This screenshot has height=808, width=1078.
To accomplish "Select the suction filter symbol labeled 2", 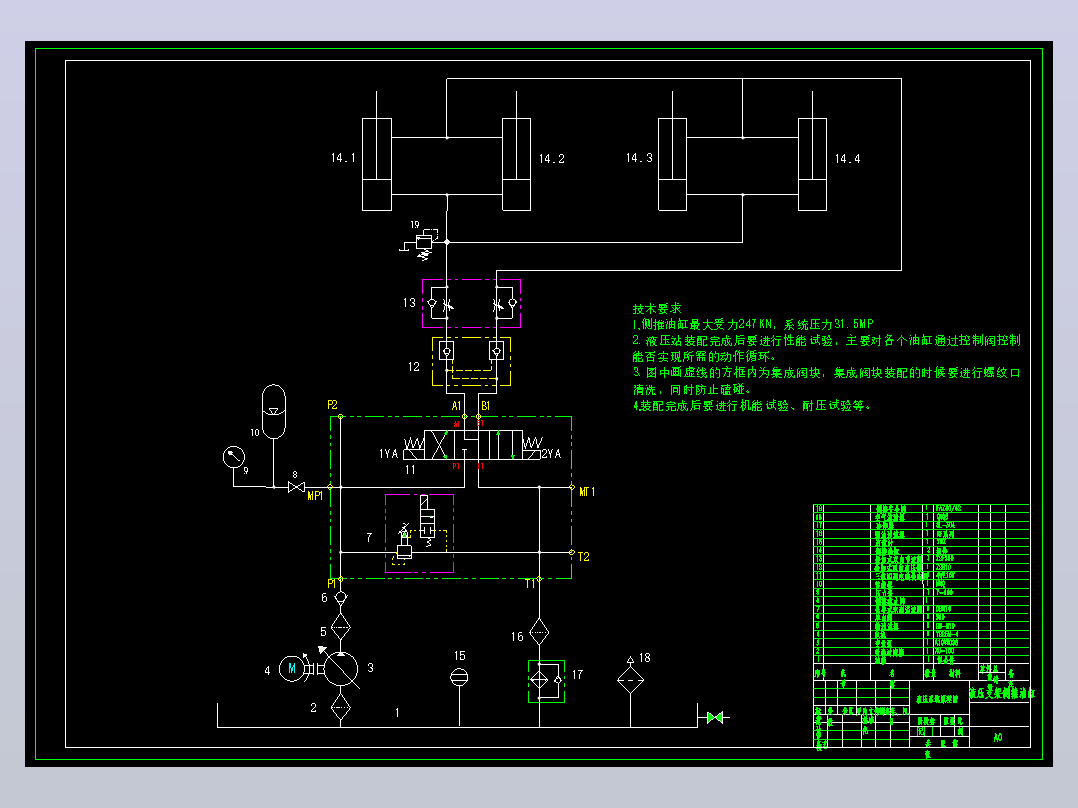I will [x=341, y=707].
